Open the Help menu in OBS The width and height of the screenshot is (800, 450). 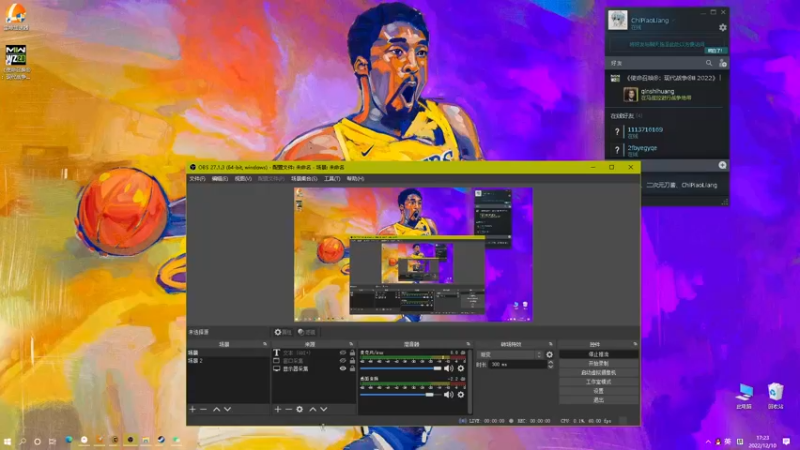tap(356, 179)
